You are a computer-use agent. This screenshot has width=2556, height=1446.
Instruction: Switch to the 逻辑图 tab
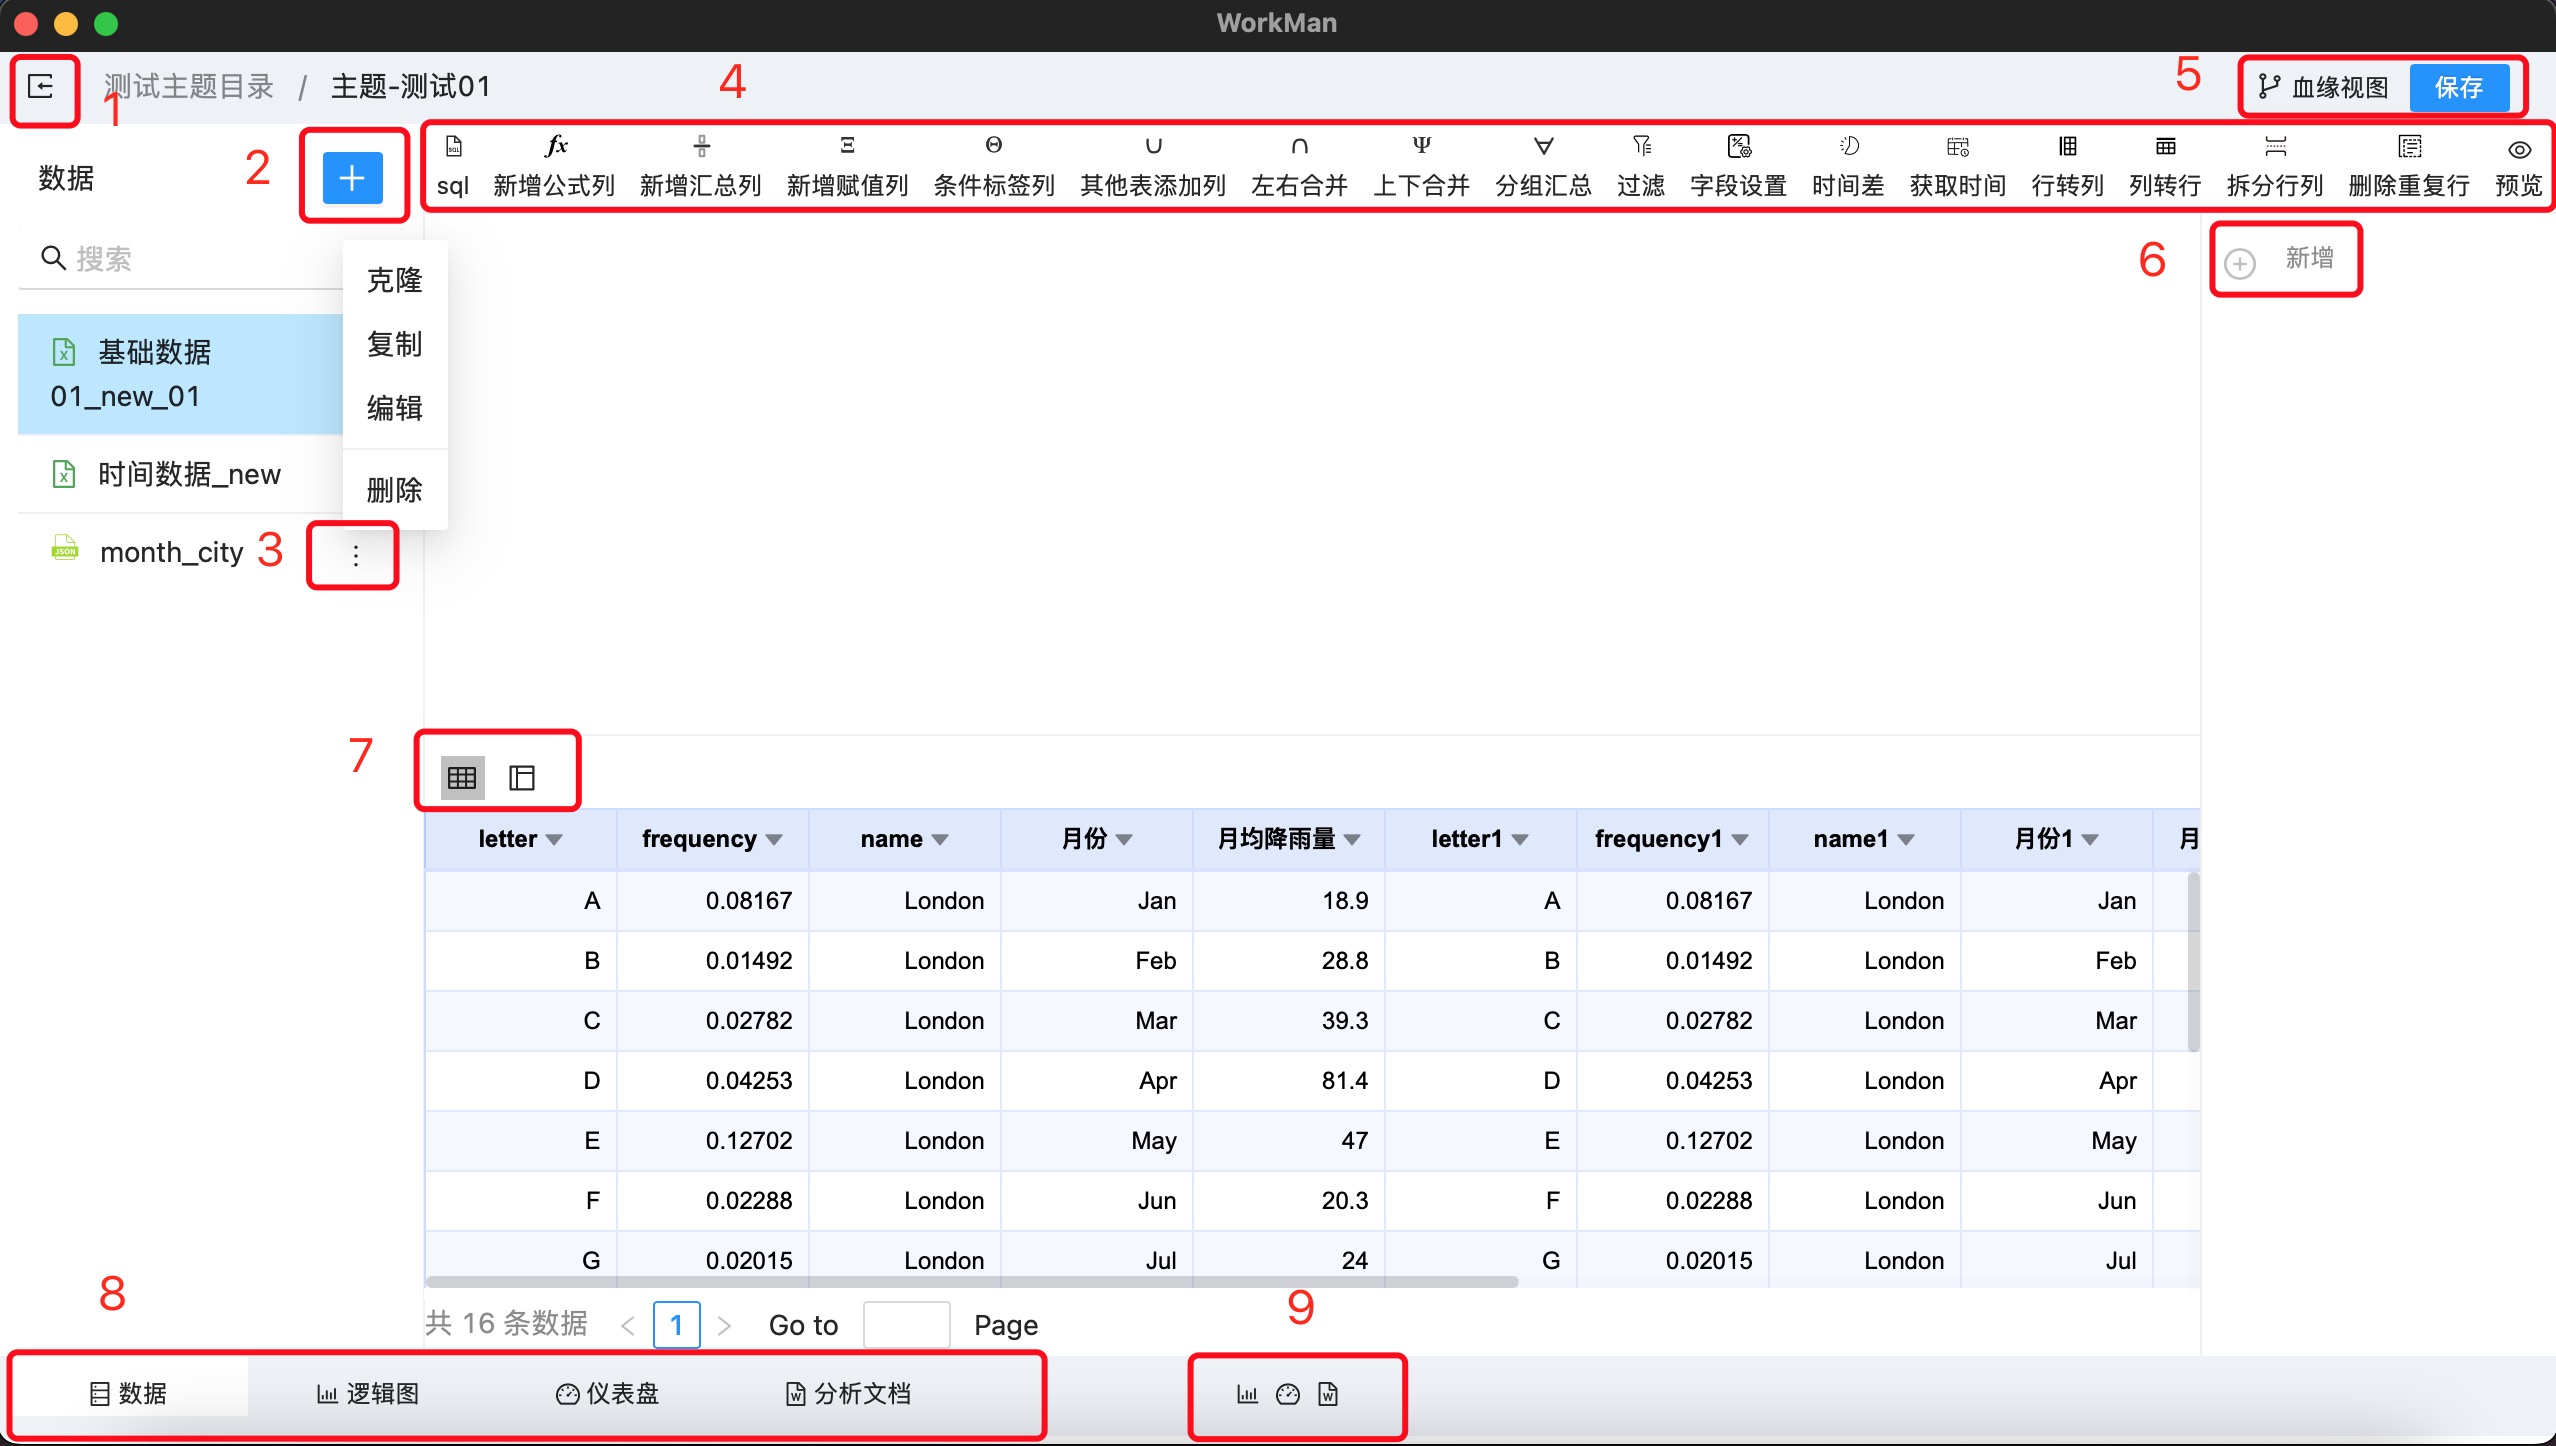coord(367,1394)
